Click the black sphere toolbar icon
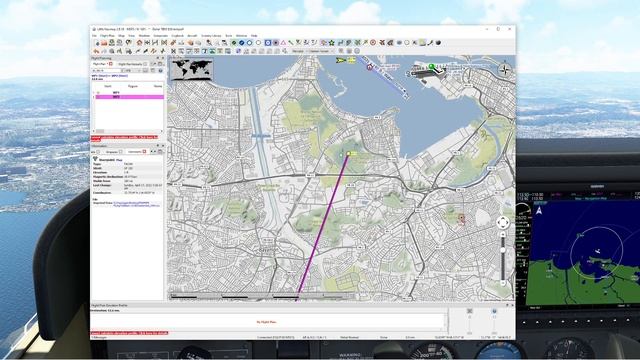Viewport: 640px width, 360px height. pyautogui.click(x=438, y=42)
